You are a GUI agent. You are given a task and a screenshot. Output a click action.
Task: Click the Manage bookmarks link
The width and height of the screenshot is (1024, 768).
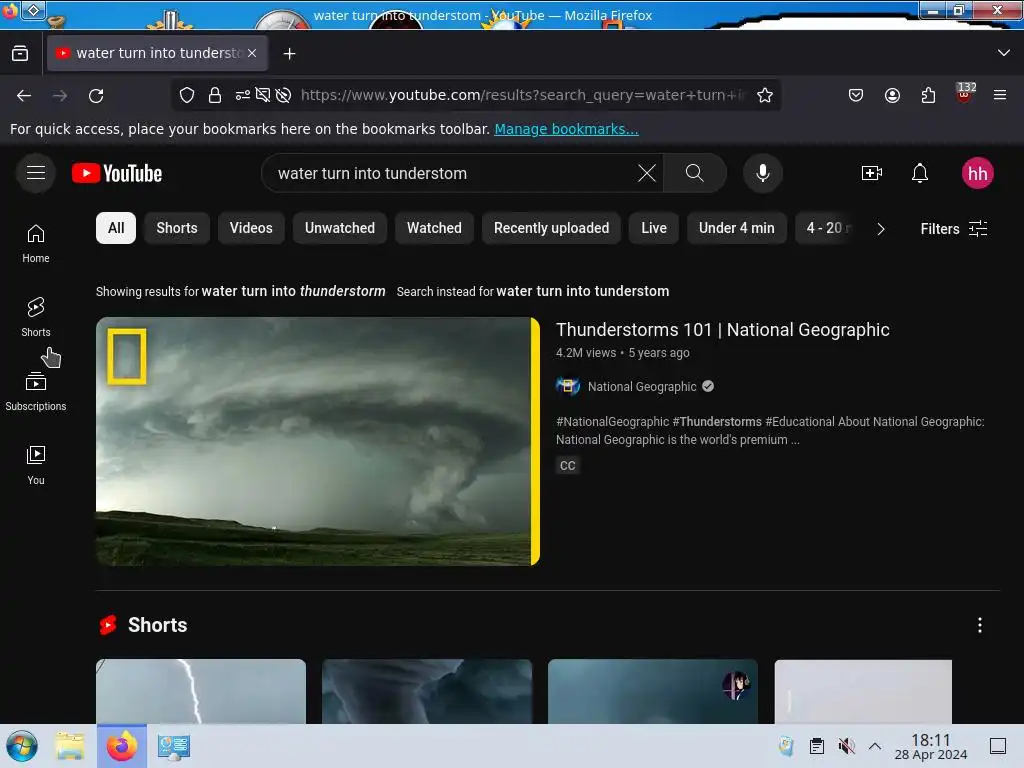[x=566, y=129]
